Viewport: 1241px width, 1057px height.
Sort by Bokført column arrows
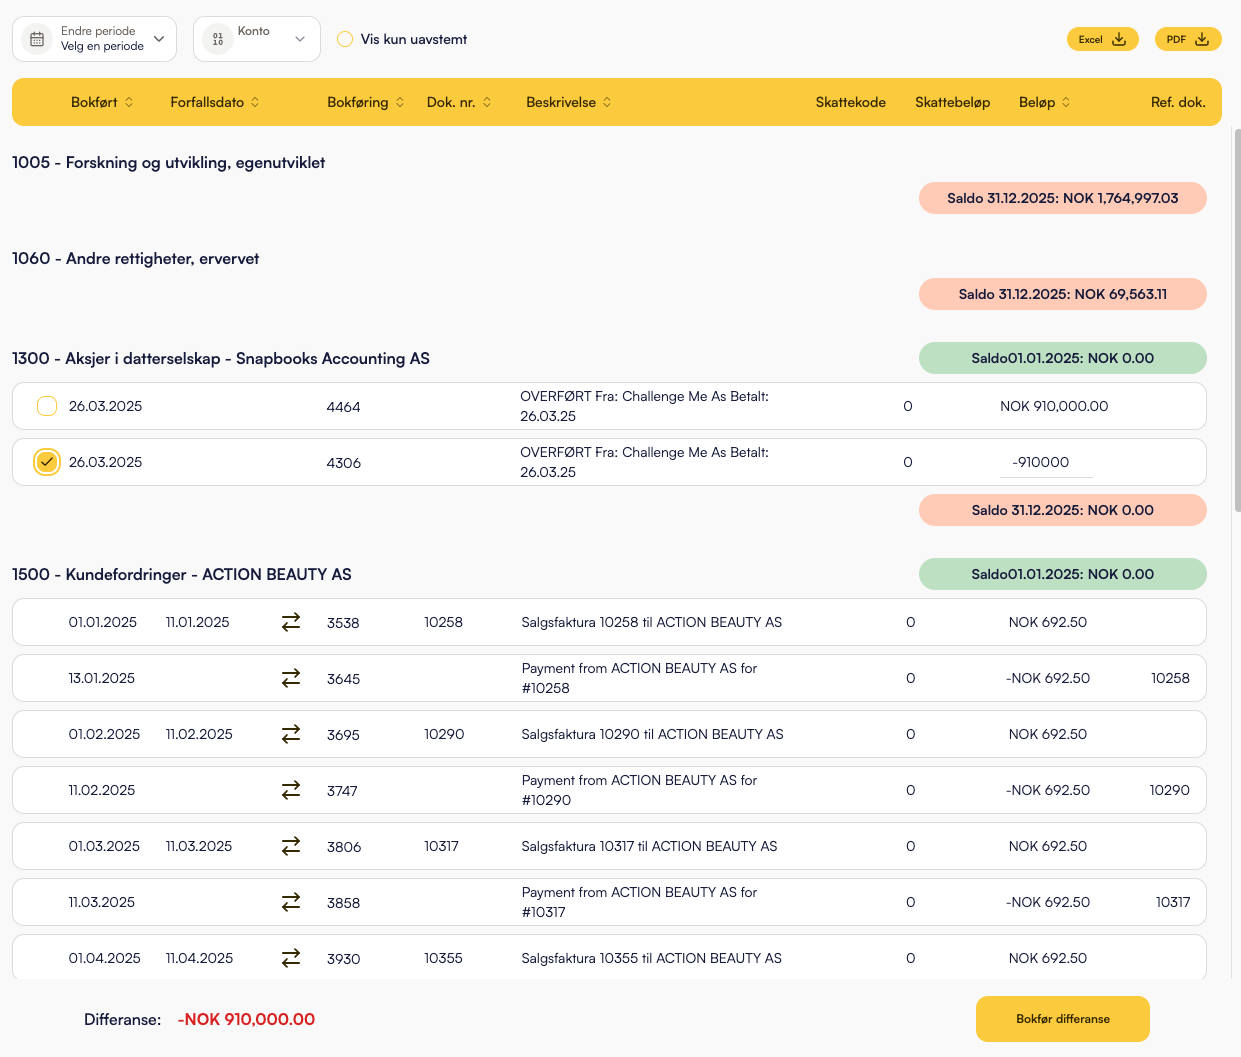(x=129, y=102)
